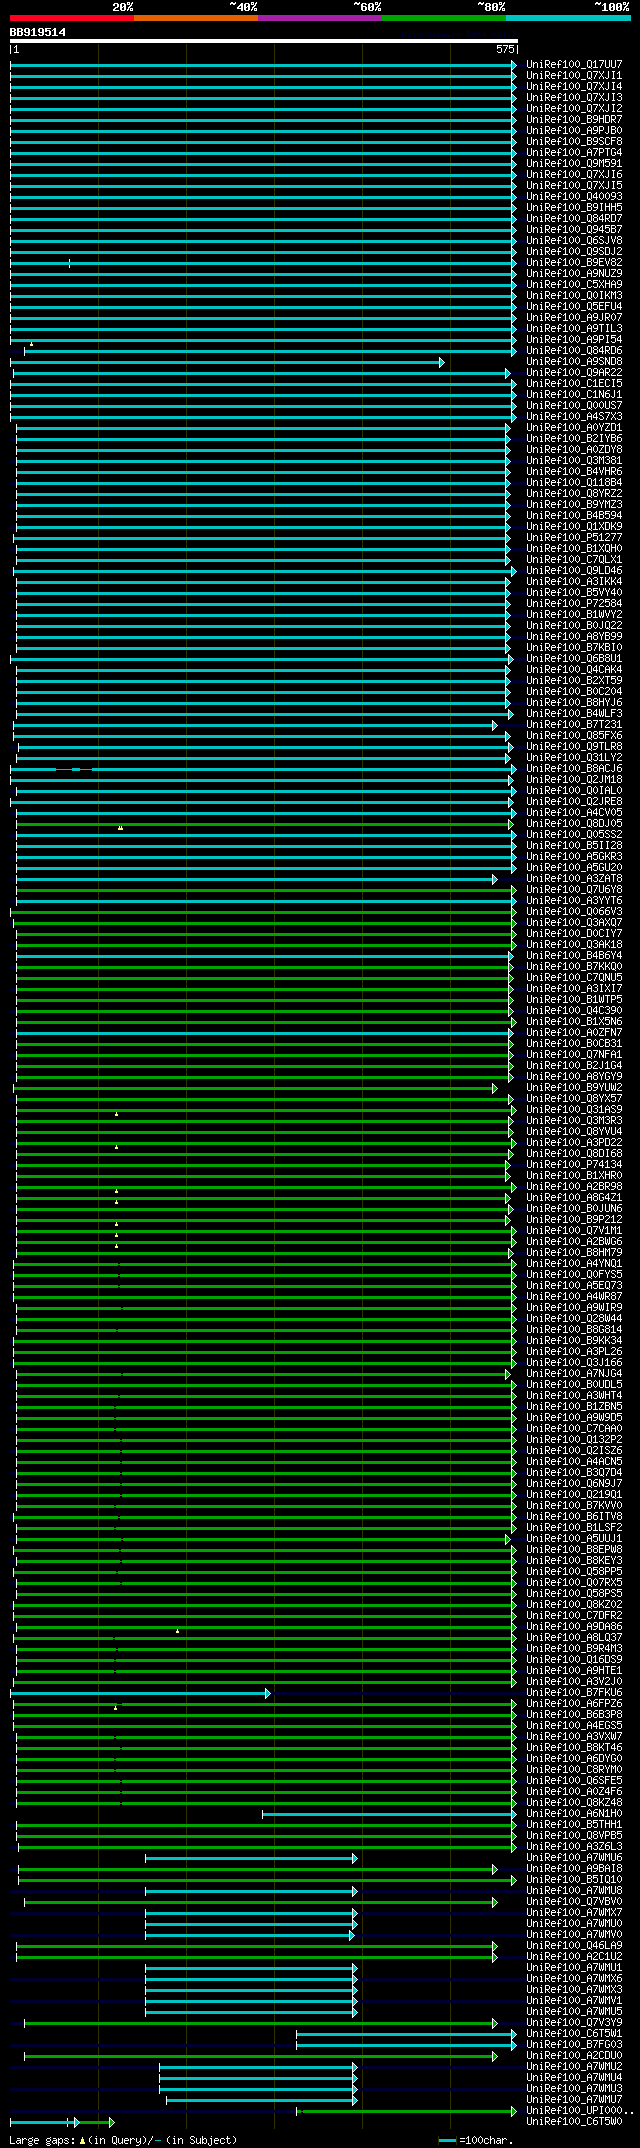Screen dimensions: 640x2148
Task: Click the green ~80% identity color band
Action: coord(443,17)
